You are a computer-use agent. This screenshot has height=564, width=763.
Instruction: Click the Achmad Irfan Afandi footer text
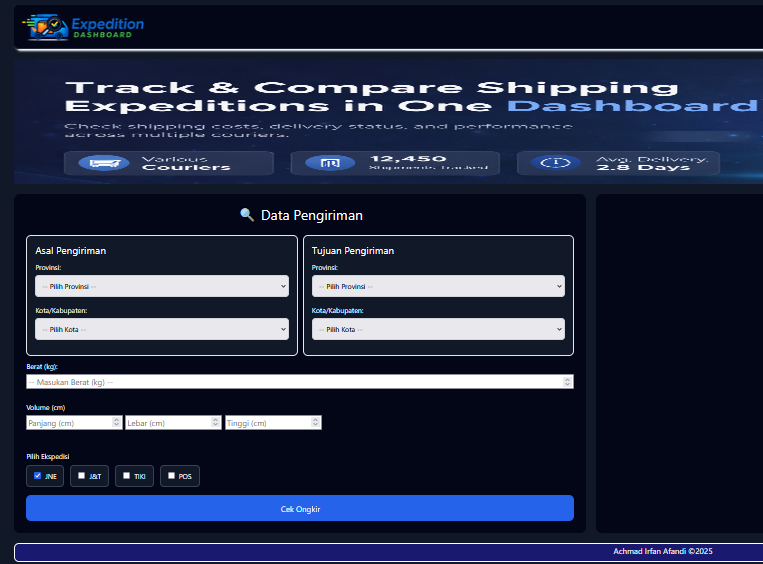coord(662,552)
